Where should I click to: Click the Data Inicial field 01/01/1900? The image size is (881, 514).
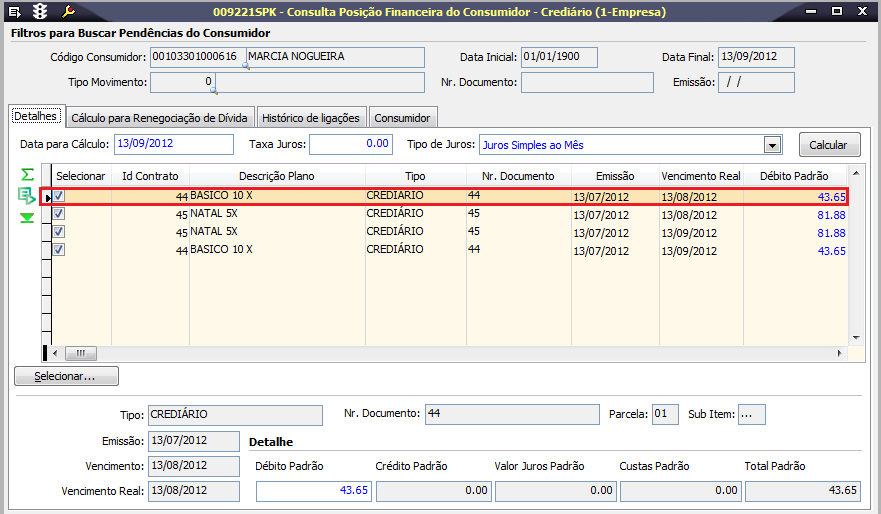(559, 57)
